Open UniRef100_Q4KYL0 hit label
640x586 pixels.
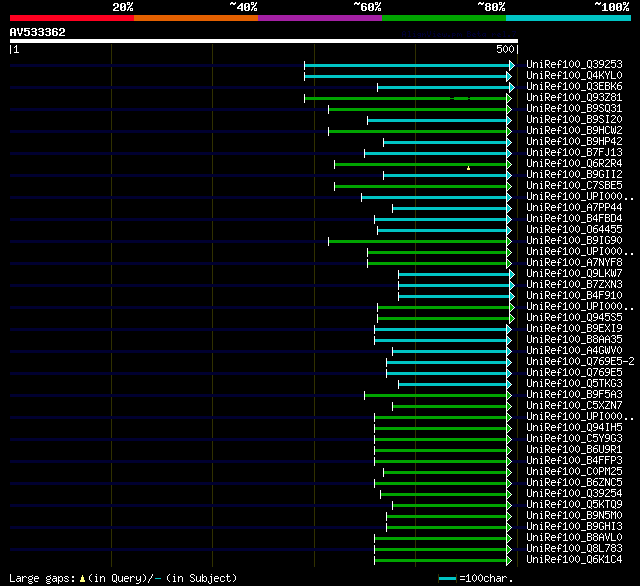[574, 75]
